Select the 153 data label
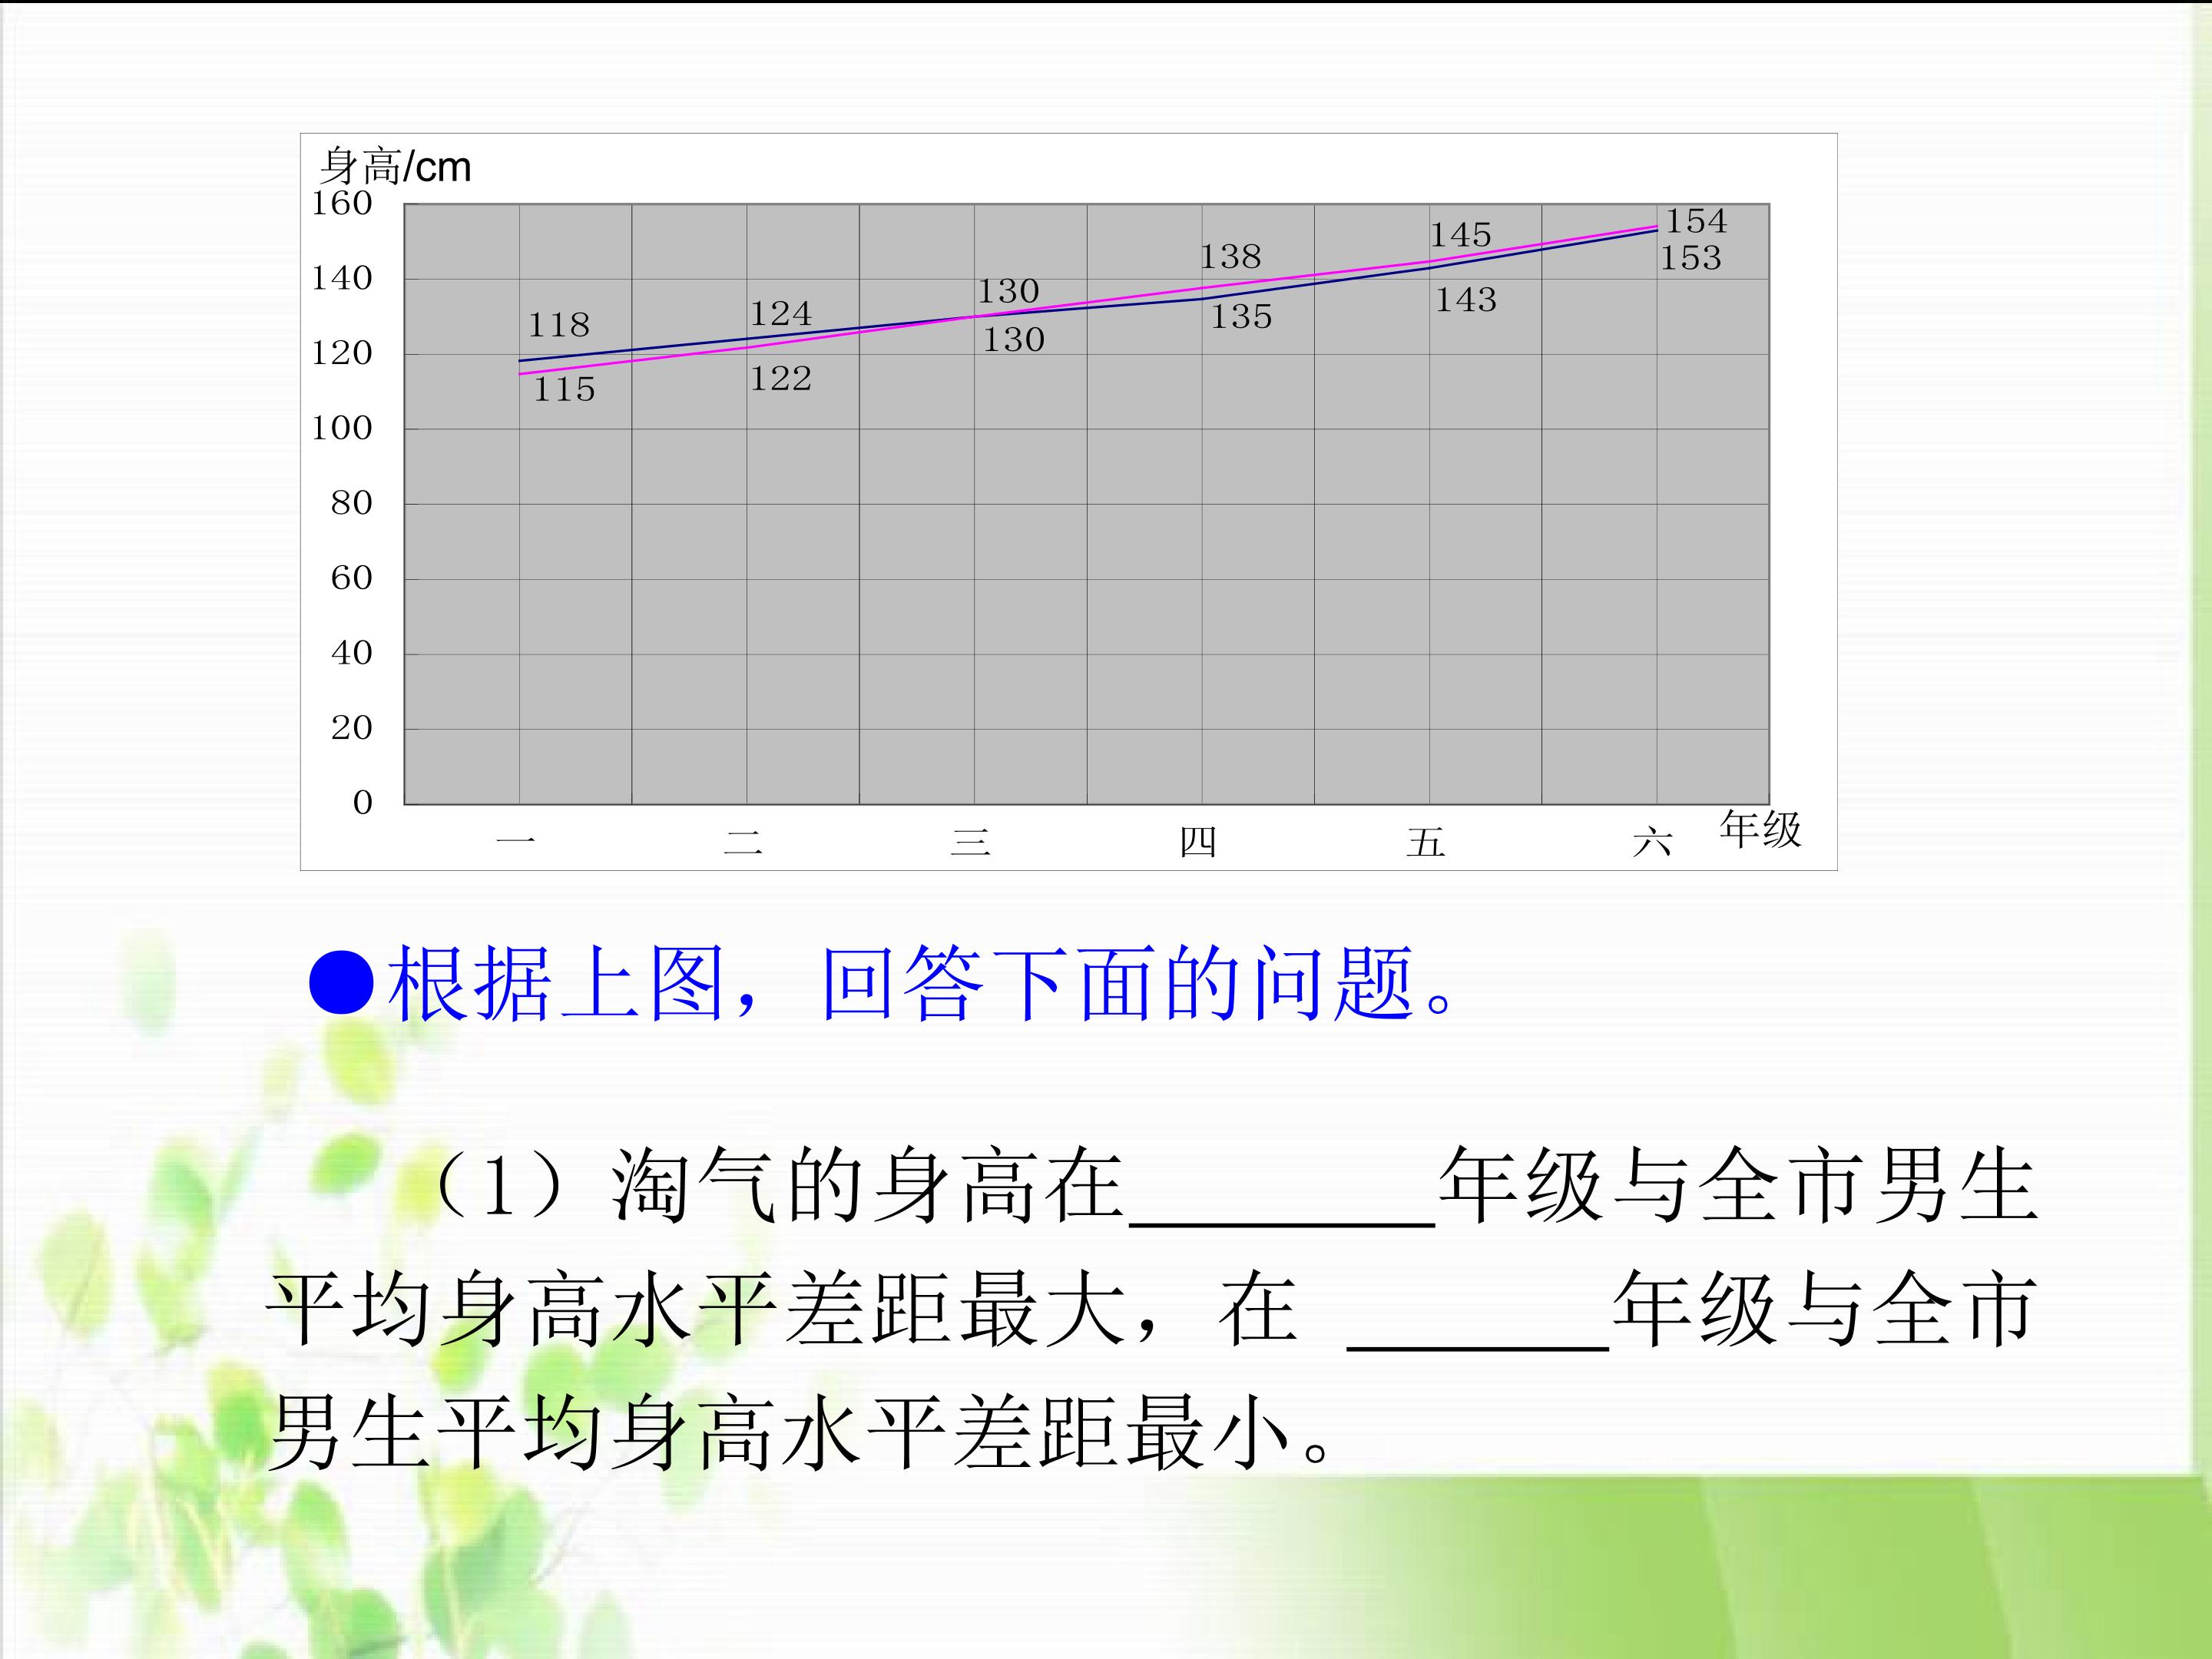Image resolution: width=2212 pixels, height=1659 pixels. pos(1691,258)
